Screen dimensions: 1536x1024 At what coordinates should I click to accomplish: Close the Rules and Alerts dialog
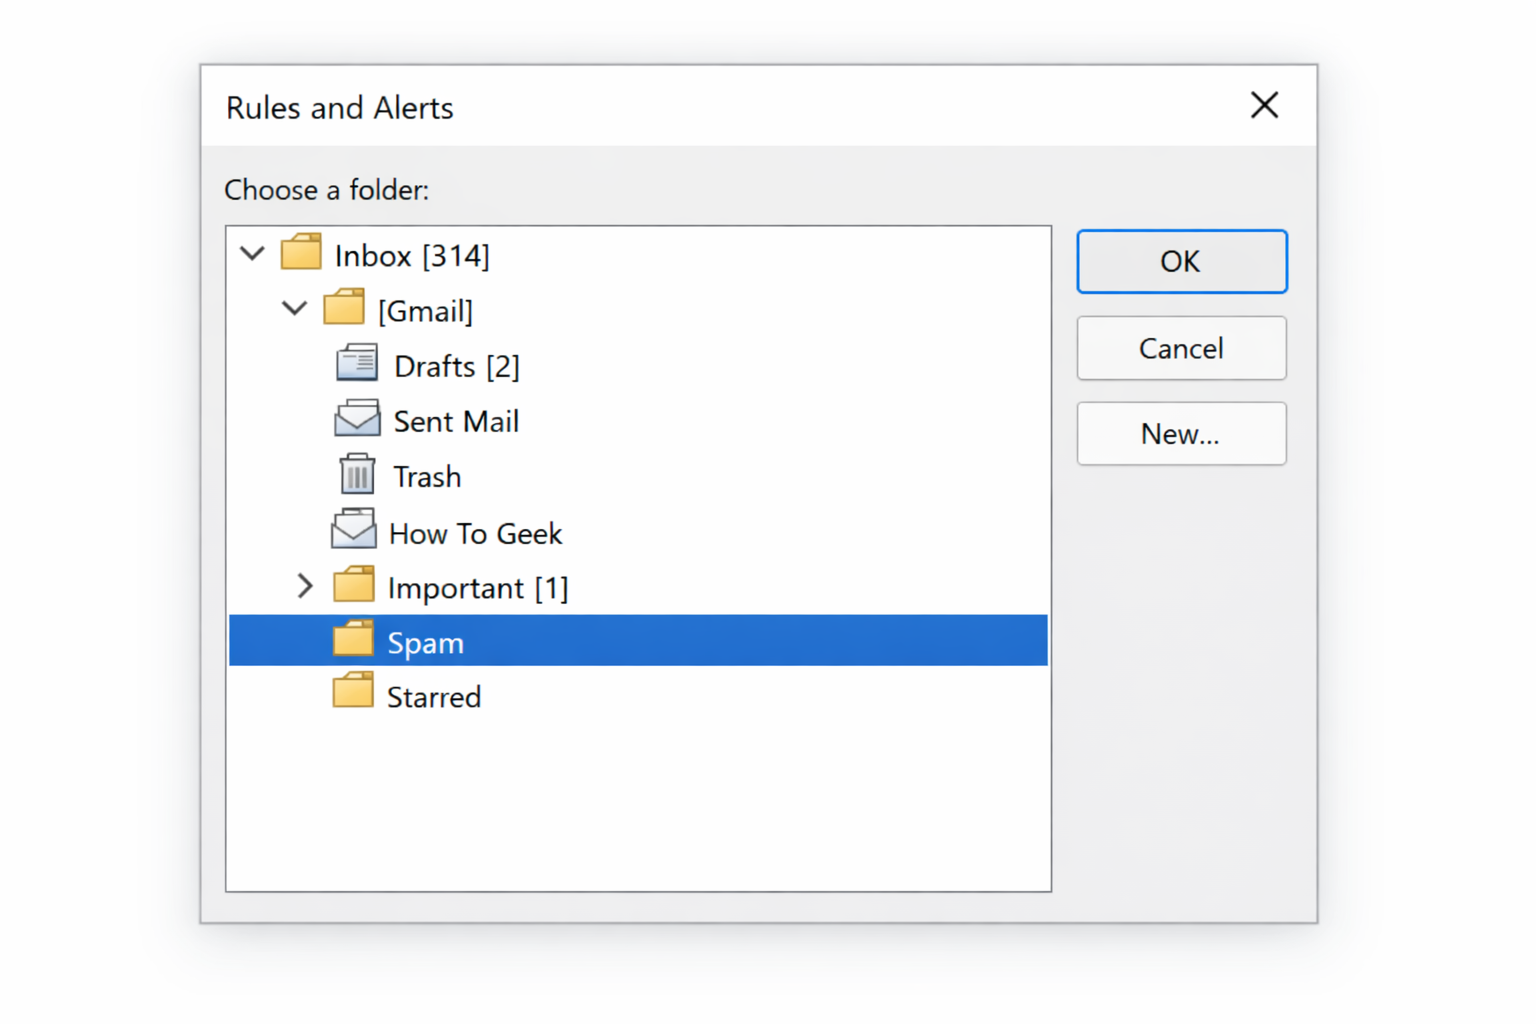pyautogui.click(x=1264, y=105)
